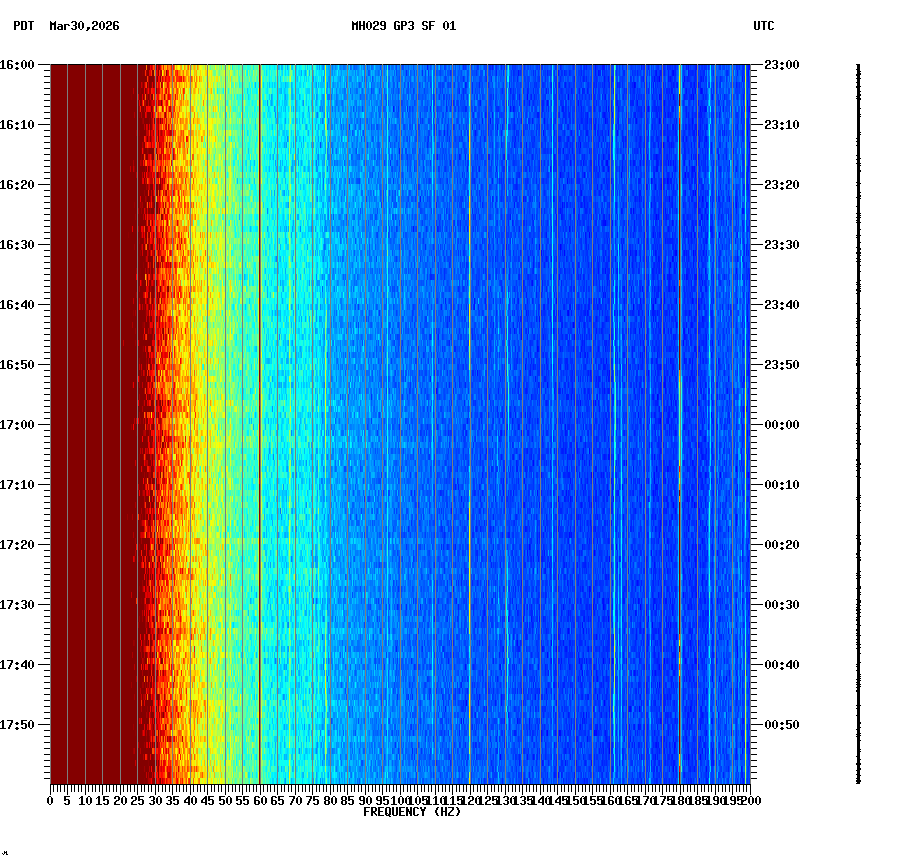Viewport: 902px width, 864px height.
Task: Click the 100 Hz frequency label
Action: point(398,800)
